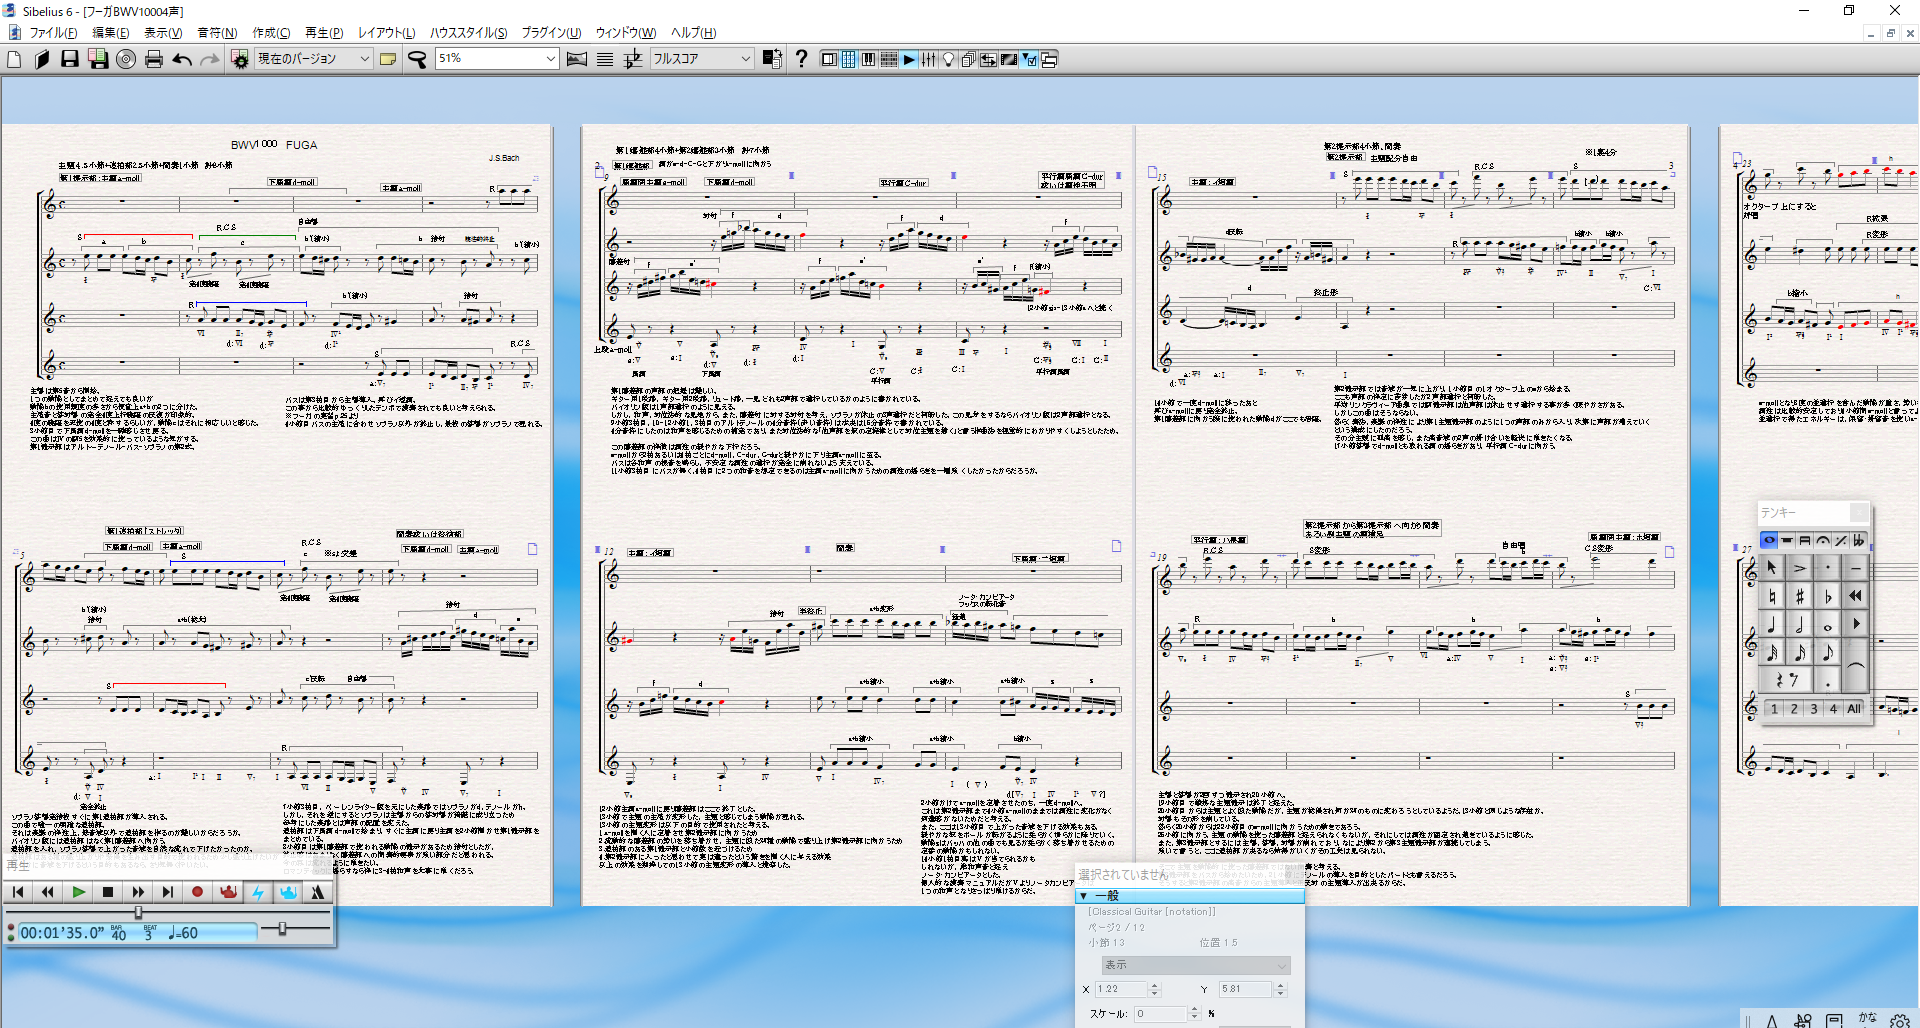Open the 表示(V) menu

[x=163, y=33]
